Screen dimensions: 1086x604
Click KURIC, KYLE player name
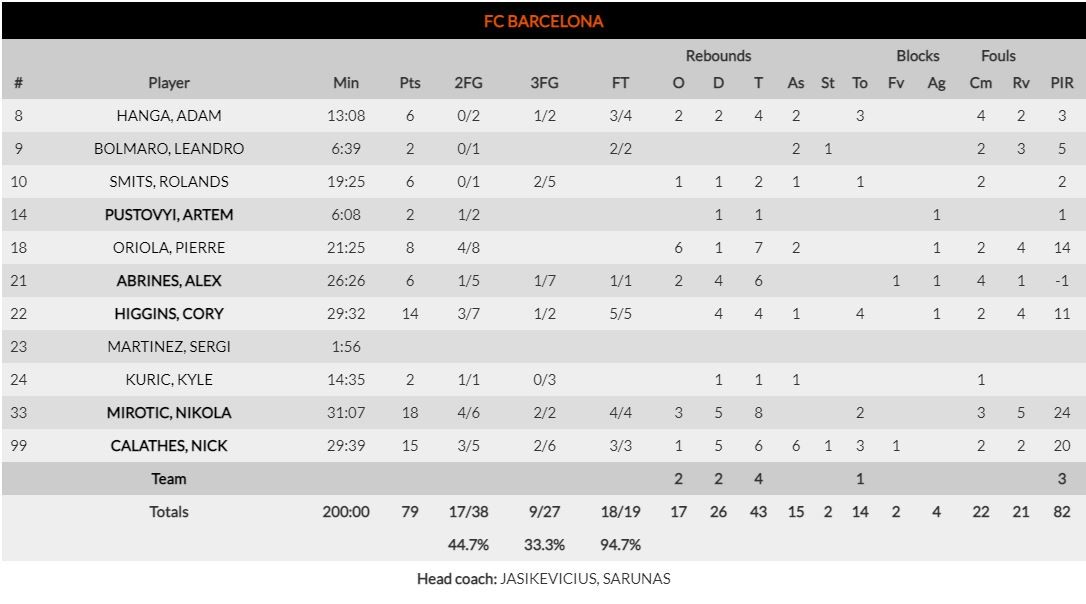[169, 380]
